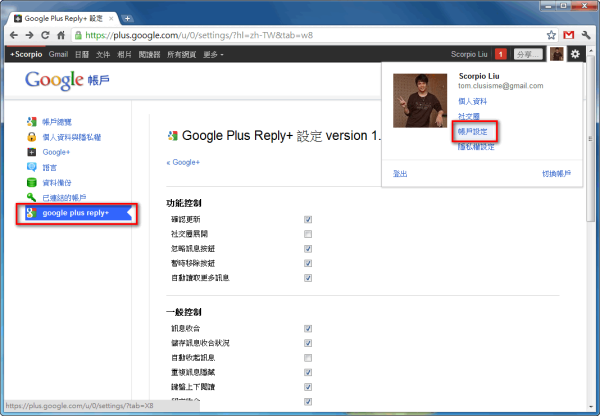
Task: Open 個人資料與隱私權 sidebar link
Action: click(x=72, y=137)
